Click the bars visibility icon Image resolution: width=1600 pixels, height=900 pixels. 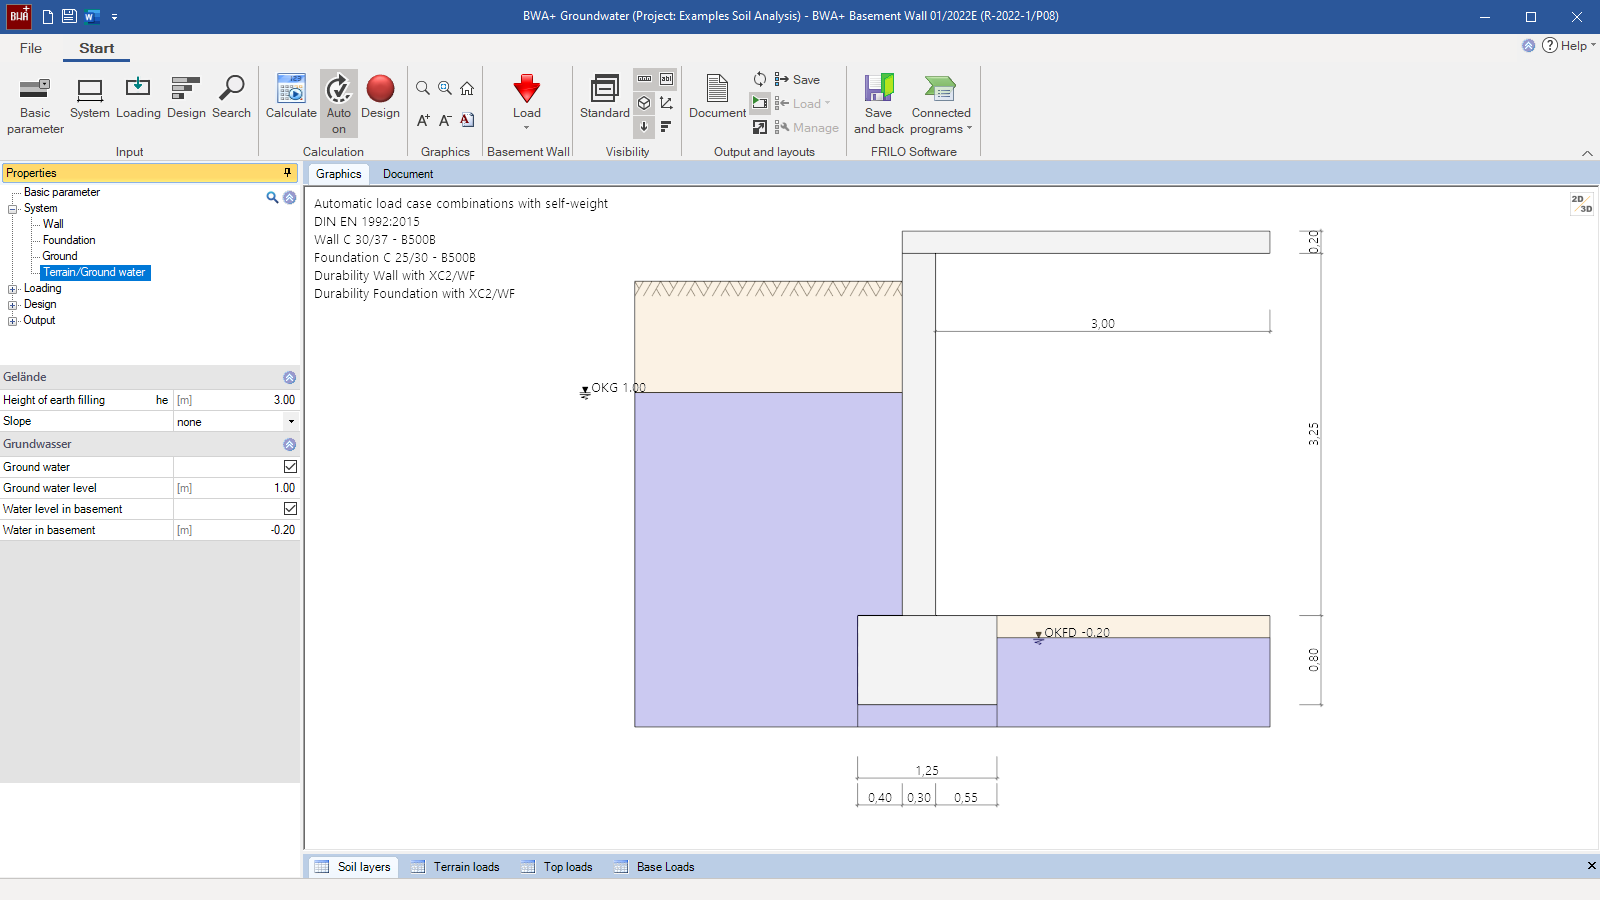pyautogui.click(x=666, y=127)
